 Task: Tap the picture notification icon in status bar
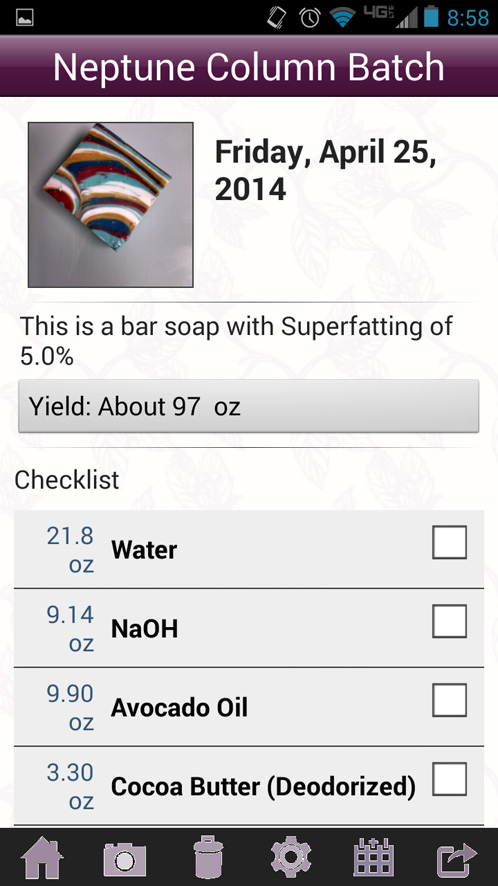25,18
